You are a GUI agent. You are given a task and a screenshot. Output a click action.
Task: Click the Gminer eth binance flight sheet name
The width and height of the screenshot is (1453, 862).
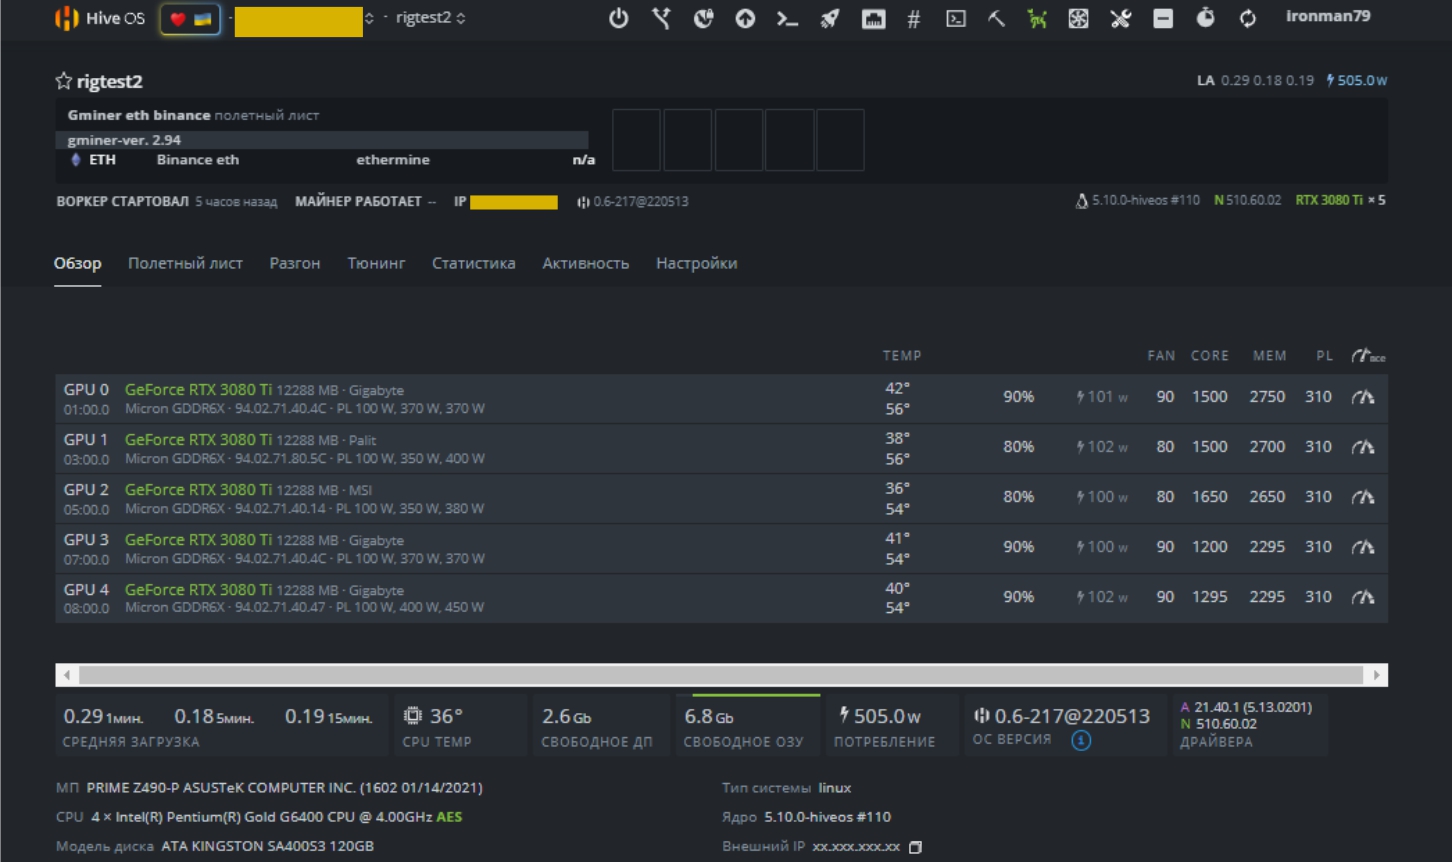tap(139, 115)
